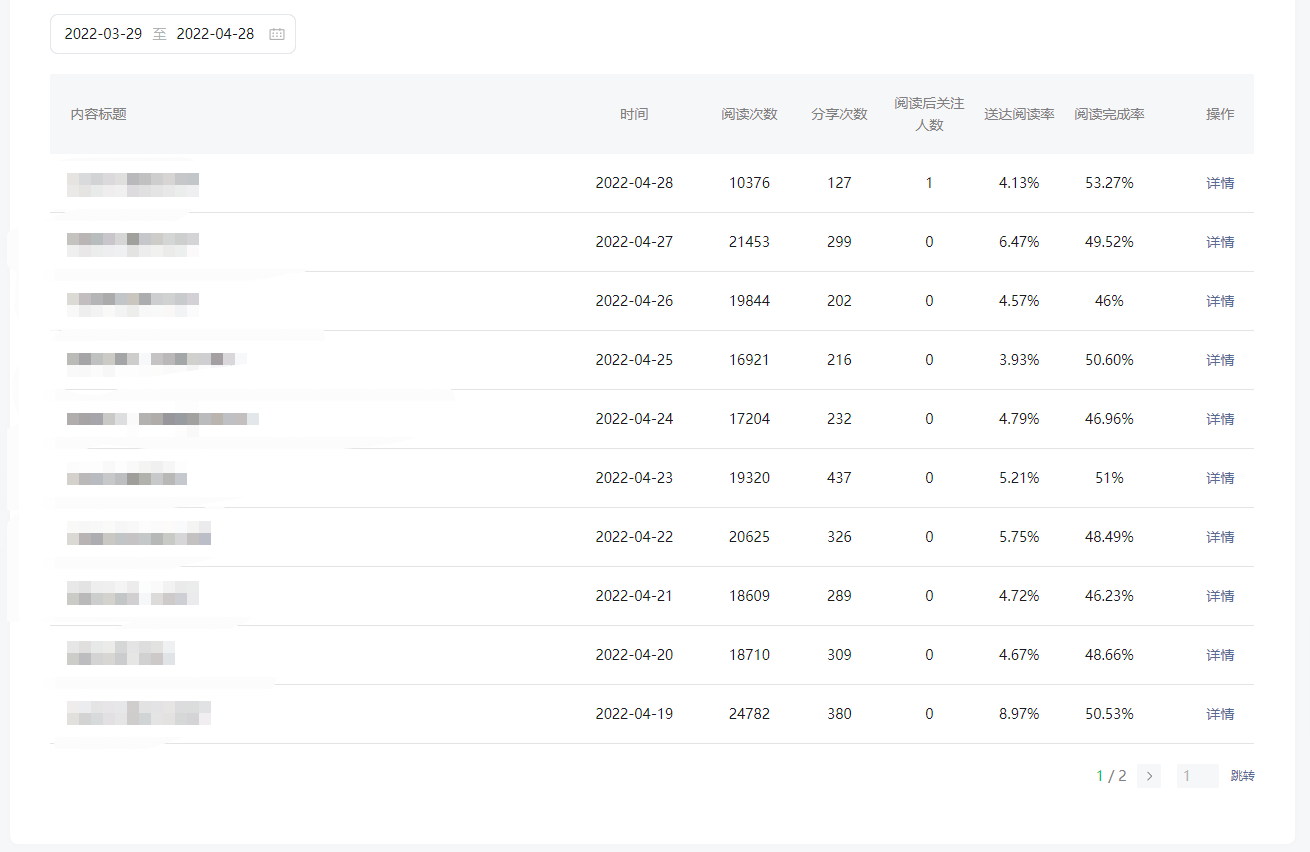Screen dimensions: 1310x852
Task: Click the start date 2022-03-29 field
Action: [x=103, y=34]
